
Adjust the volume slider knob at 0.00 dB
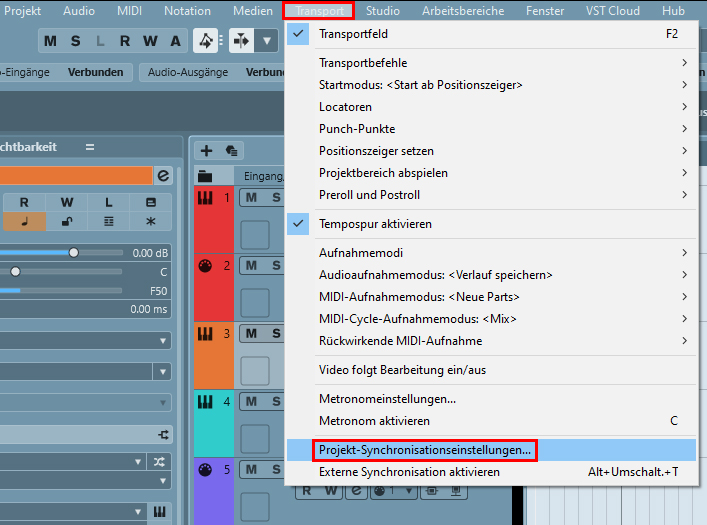[x=73, y=253]
